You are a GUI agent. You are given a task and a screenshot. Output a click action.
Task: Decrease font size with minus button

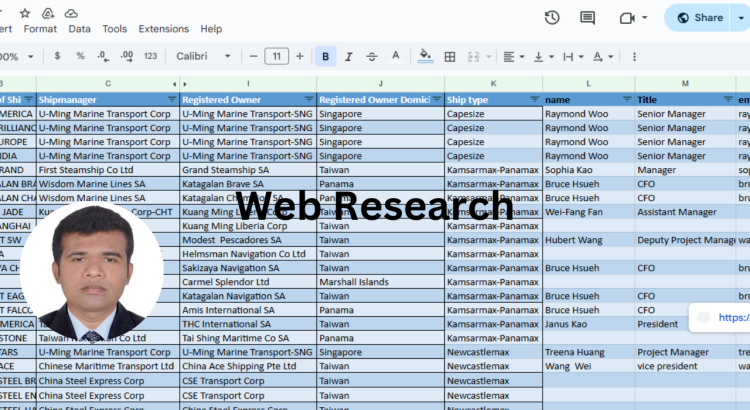click(254, 56)
